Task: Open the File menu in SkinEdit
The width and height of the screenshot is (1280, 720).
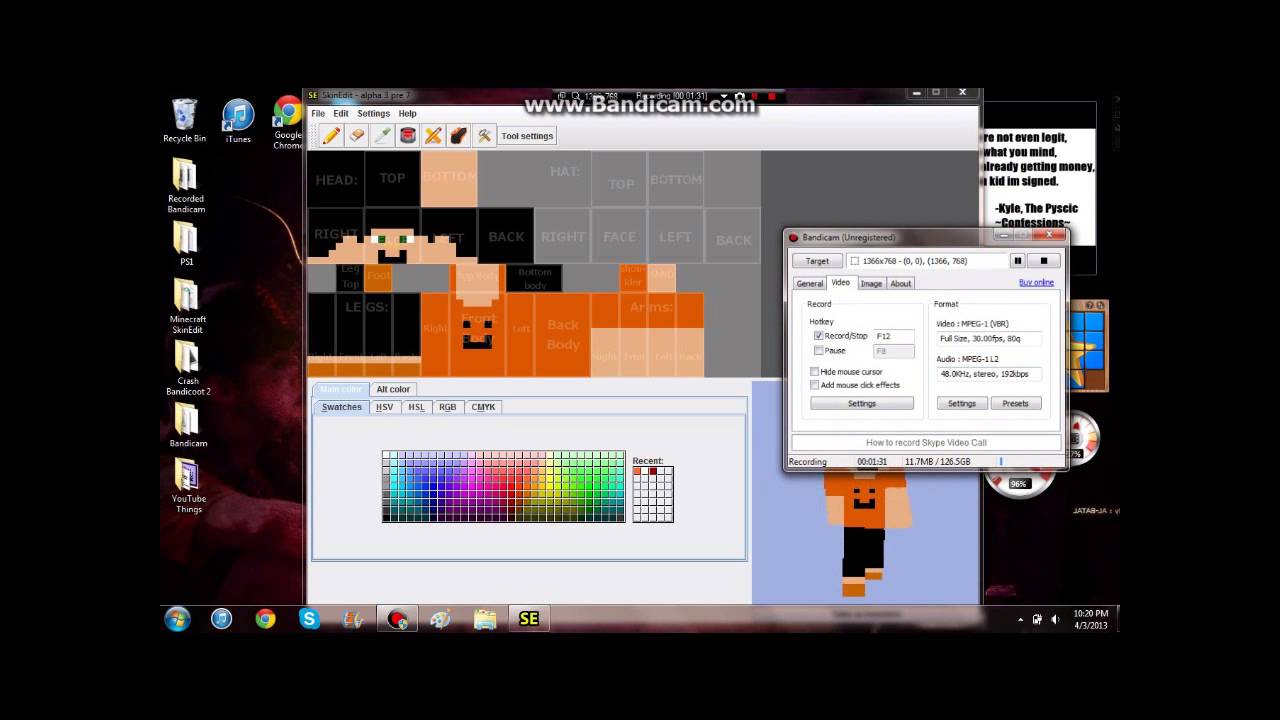Action: (318, 113)
